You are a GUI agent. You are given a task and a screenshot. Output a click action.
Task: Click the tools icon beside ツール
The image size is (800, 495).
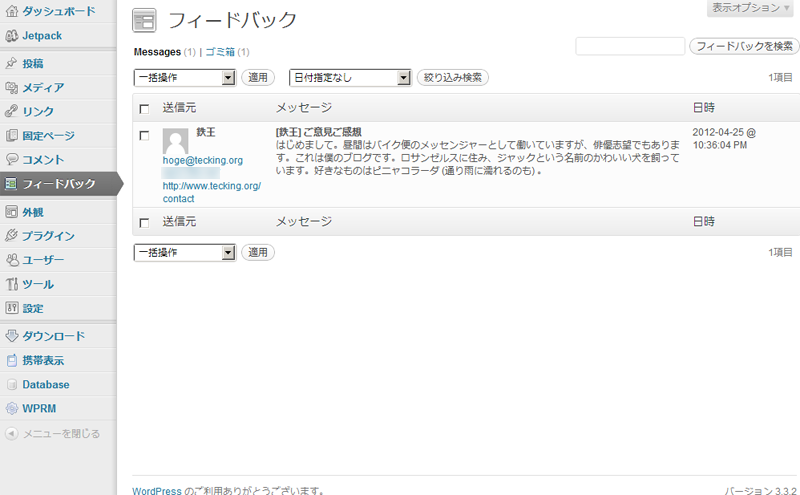(12, 284)
